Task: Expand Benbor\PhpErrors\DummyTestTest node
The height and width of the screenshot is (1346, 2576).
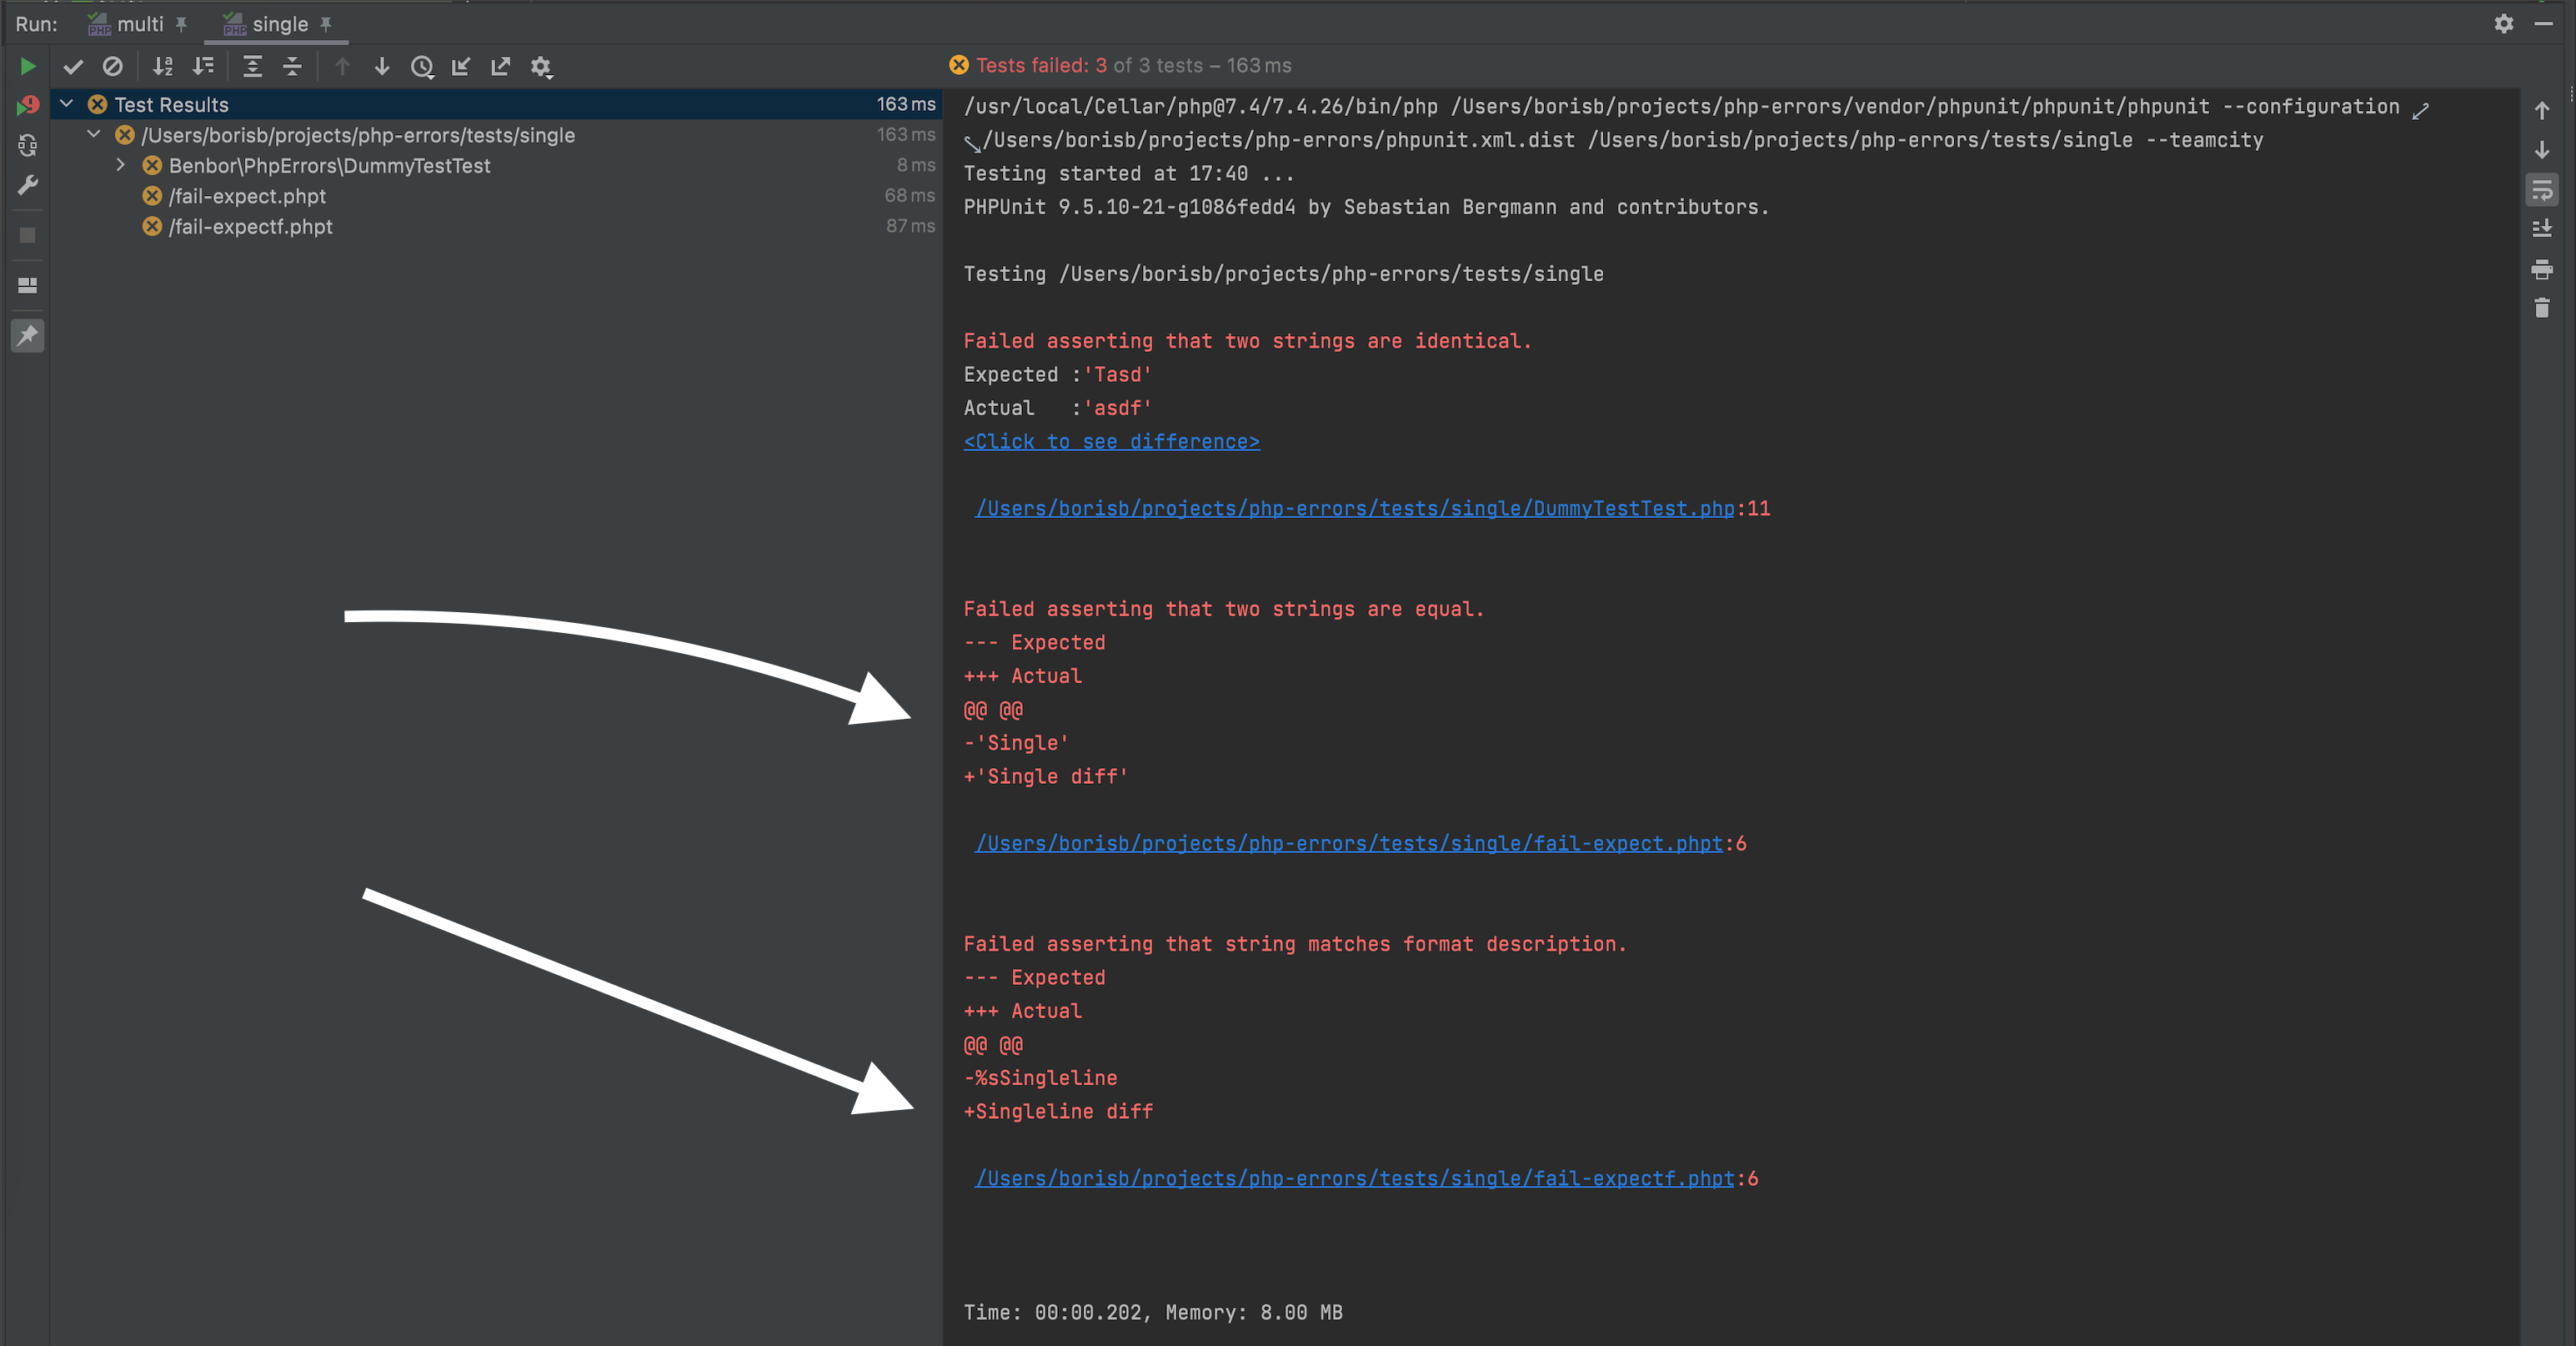Action: 121,165
